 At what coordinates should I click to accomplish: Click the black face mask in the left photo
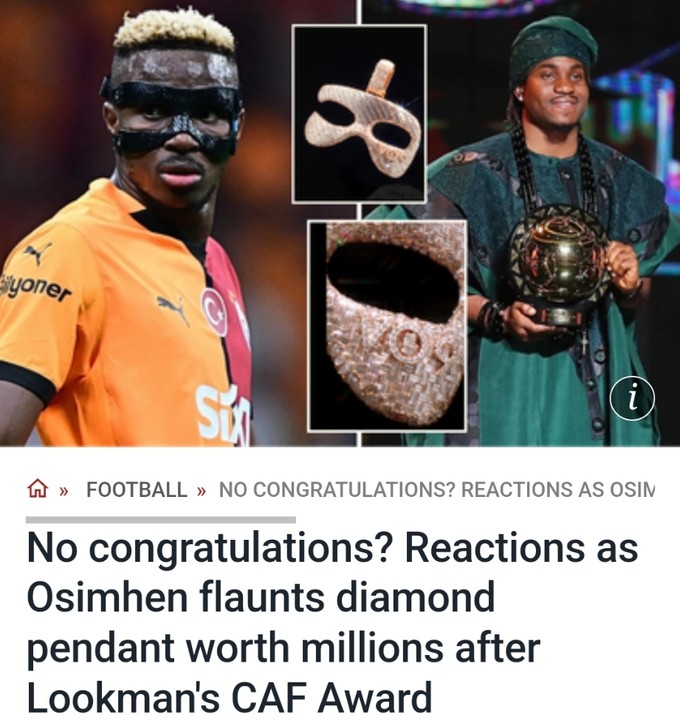[x=172, y=116]
